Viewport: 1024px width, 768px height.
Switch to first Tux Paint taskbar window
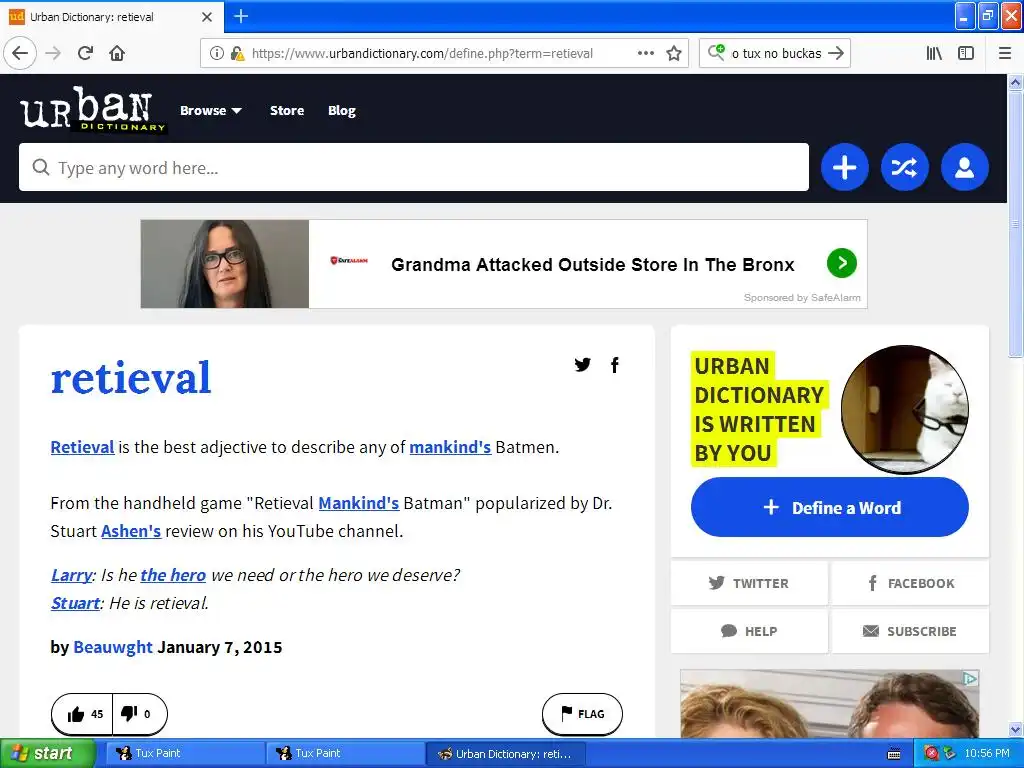183,754
